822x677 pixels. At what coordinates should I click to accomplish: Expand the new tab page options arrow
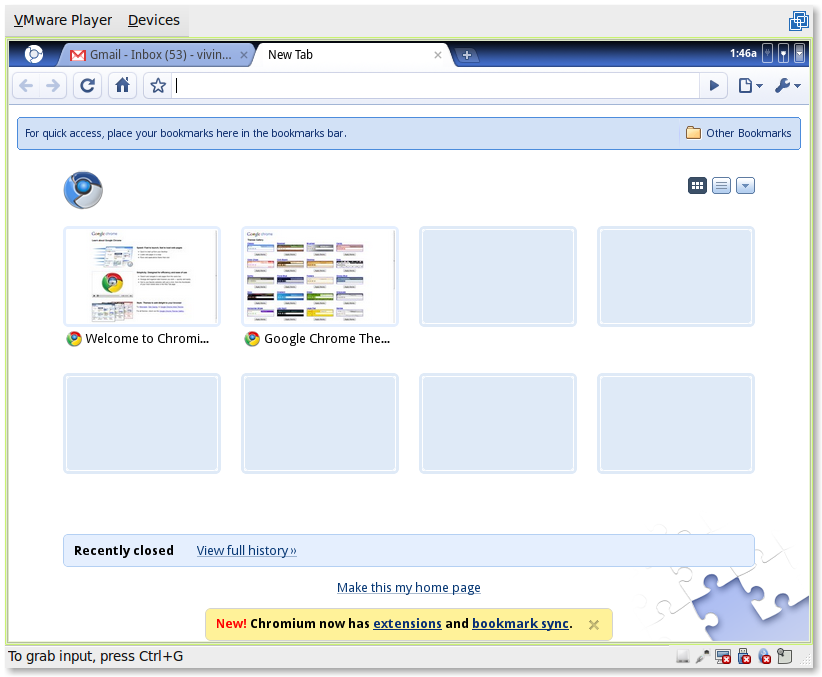point(745,185)
